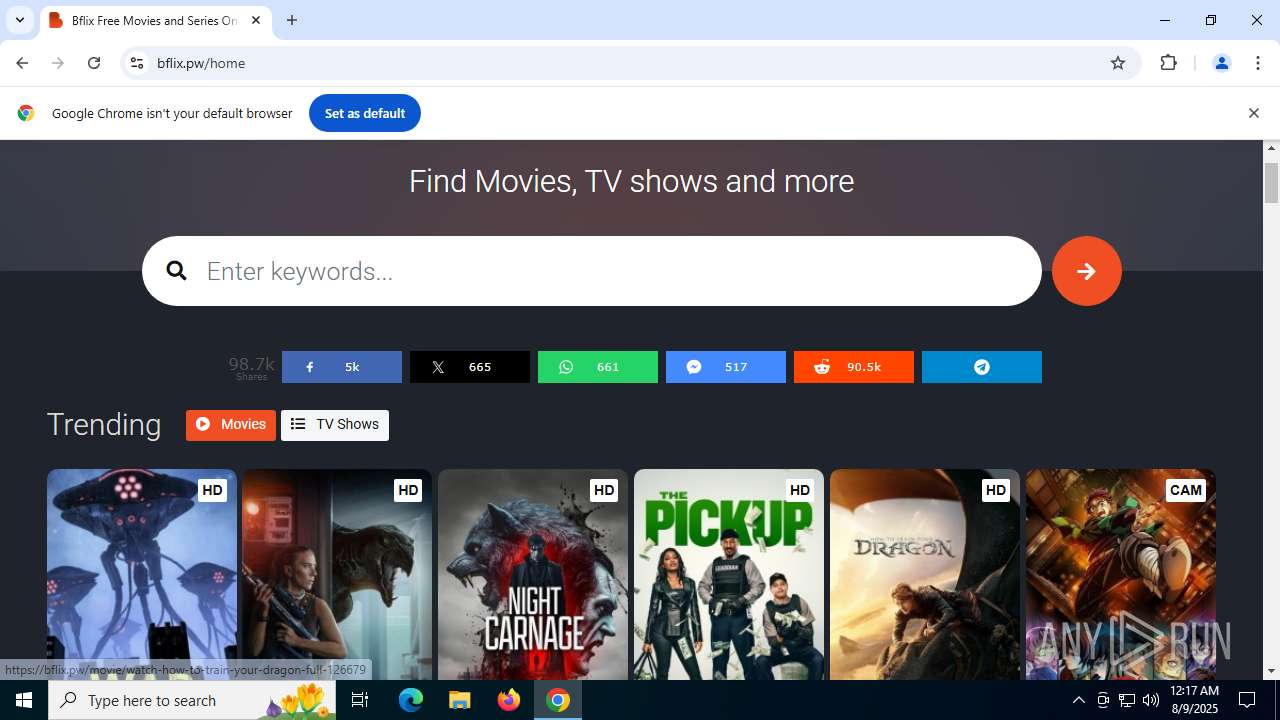The height and width of the screenshot is (720, 1280).
Task: Open the alien tripod movie poster
Action: click(142, 575)
